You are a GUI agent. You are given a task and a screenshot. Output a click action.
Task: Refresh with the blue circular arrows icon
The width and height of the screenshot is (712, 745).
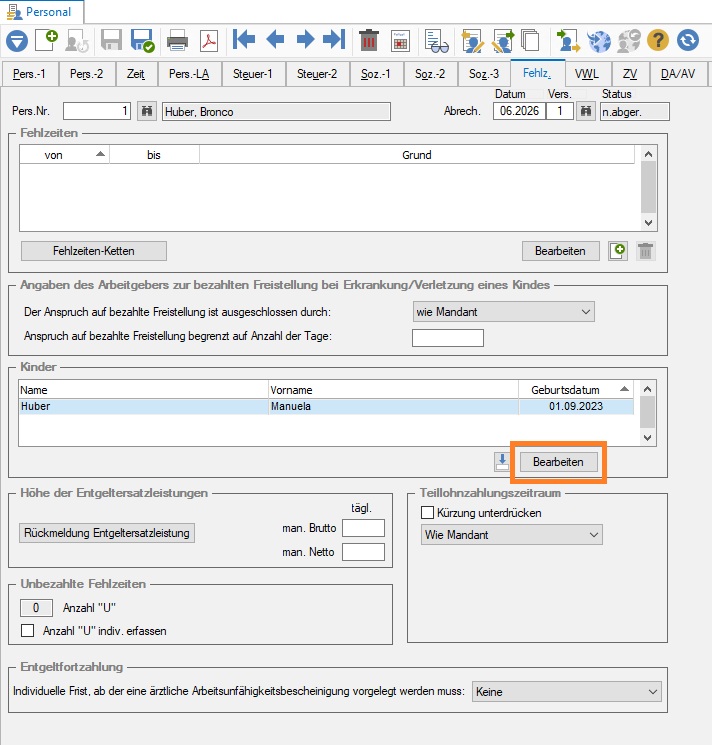click(688, 40)
